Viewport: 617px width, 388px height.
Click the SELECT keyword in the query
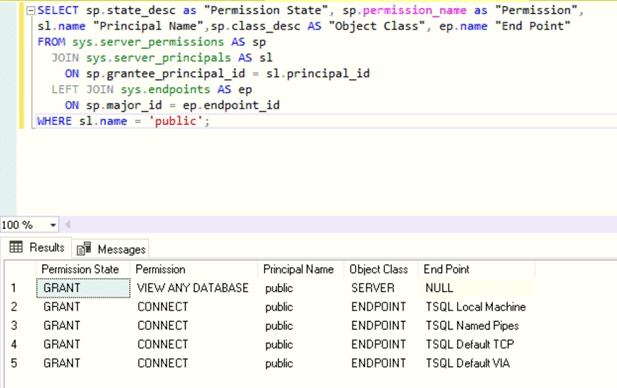(x=58, y=10)
